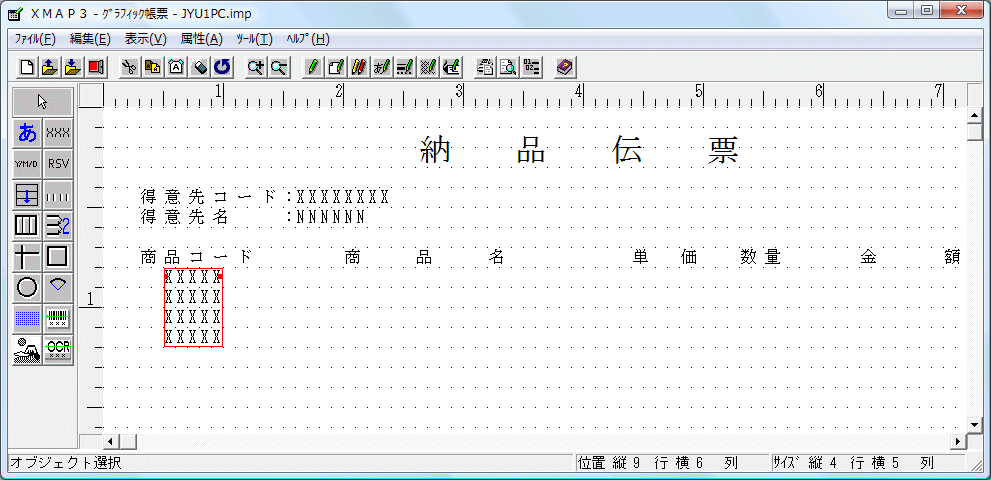Click the printer documents icon
This screenshot has width=991, height=480.
click(485, 66)
